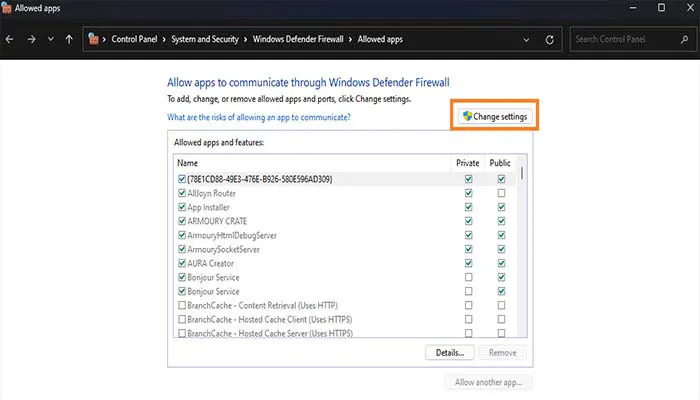Enable BranchCache Hosted Cache Client name checkbox
This screenshot has width=700, height=400.
pos(182,319)
